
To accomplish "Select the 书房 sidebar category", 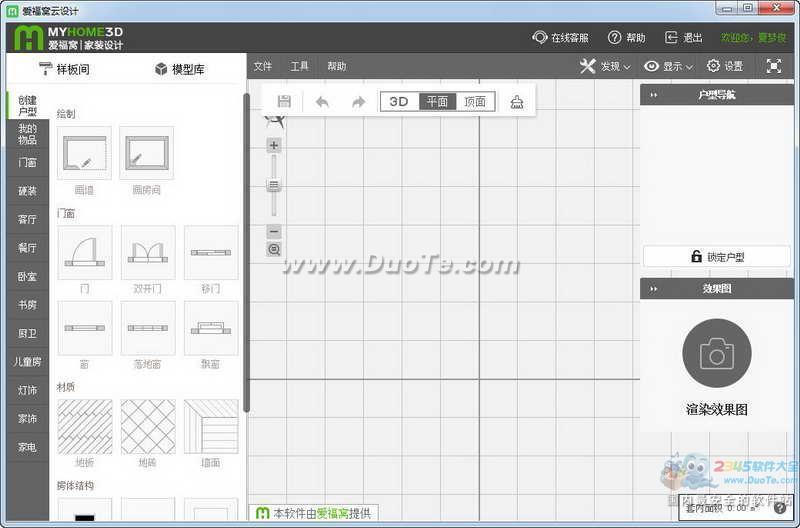I will point(28,305).
